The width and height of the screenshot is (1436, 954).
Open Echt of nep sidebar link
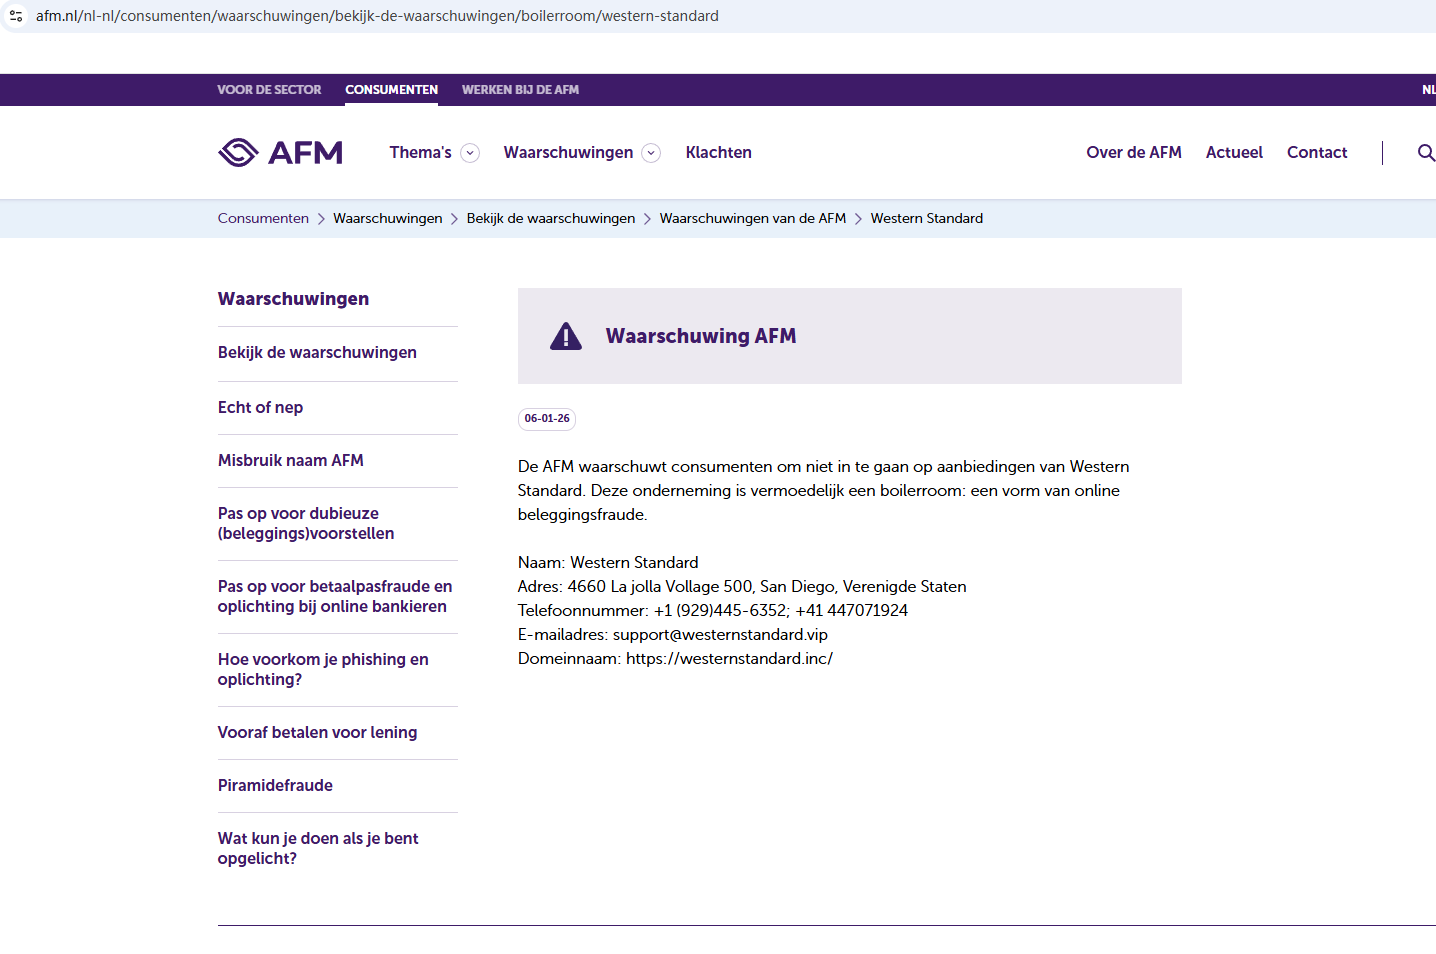tap(260, 407)
